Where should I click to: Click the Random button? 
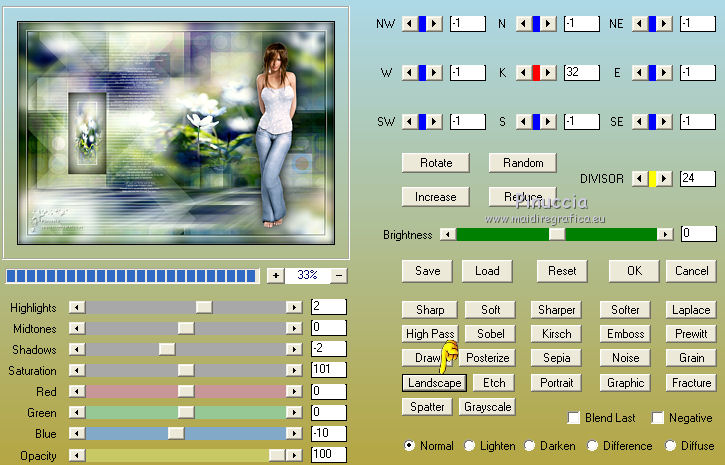[523, 163]
